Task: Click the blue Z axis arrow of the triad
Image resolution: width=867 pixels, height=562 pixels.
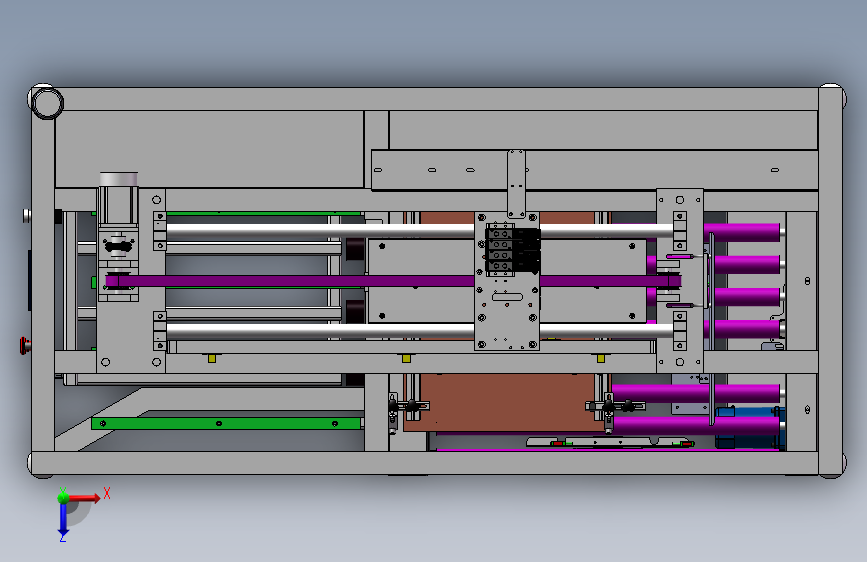Action: tap(63, 520)
